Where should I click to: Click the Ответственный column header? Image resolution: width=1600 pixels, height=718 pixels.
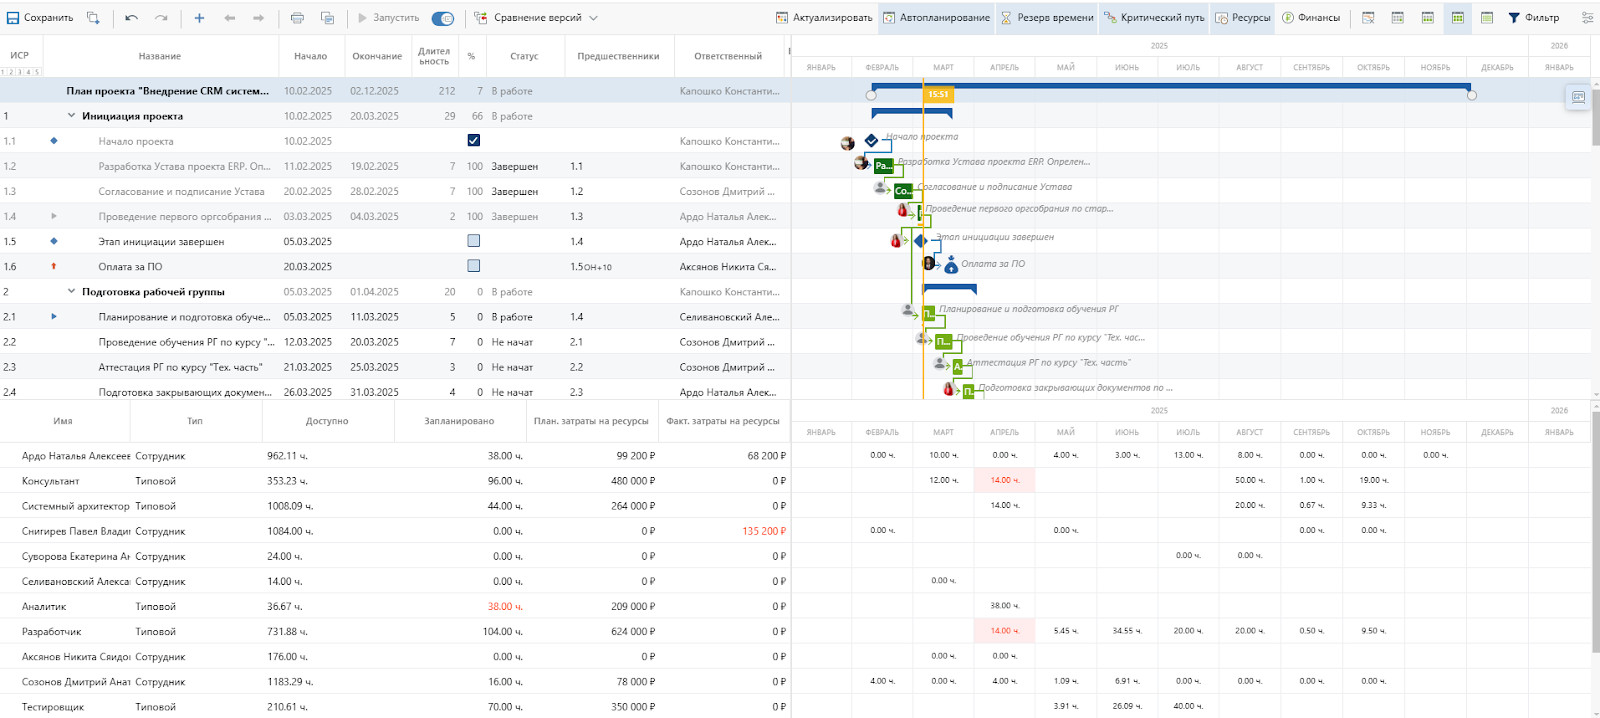click(x=727, y=57)
